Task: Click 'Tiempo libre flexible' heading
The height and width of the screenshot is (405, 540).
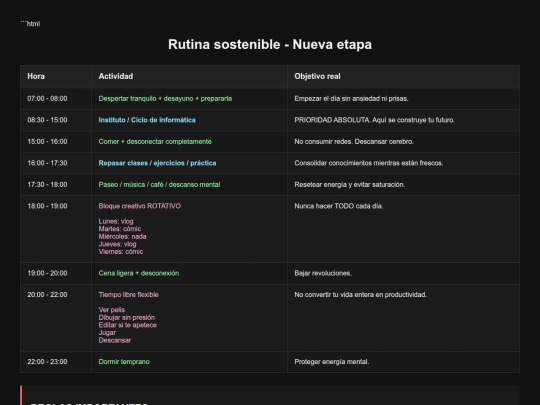Action: [128, 294]
